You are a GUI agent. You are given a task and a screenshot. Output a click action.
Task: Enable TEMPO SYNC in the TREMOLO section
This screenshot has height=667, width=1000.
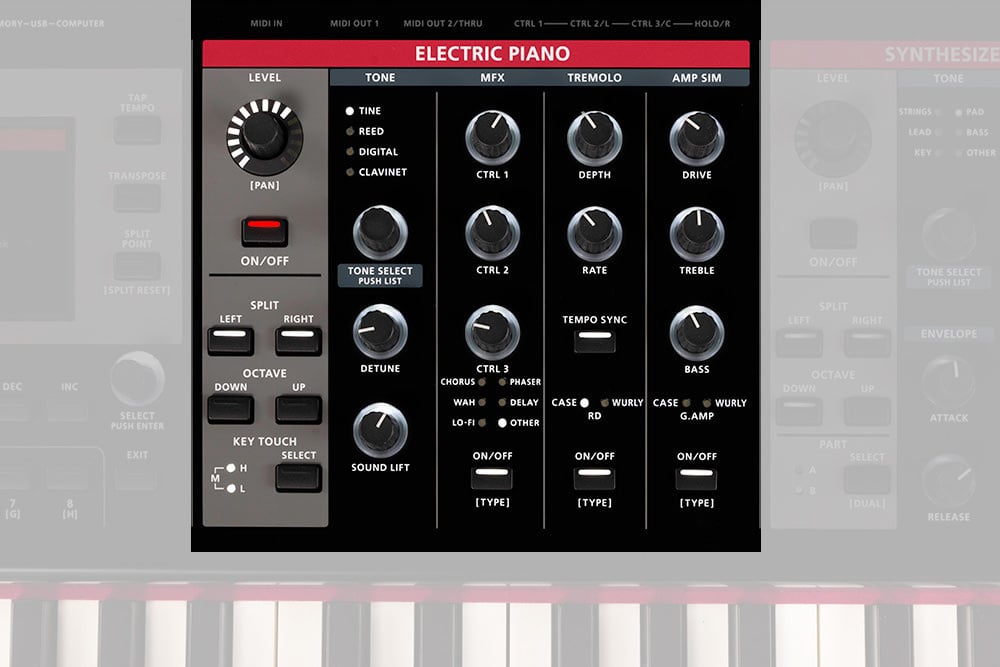click(x=594, y=340)
